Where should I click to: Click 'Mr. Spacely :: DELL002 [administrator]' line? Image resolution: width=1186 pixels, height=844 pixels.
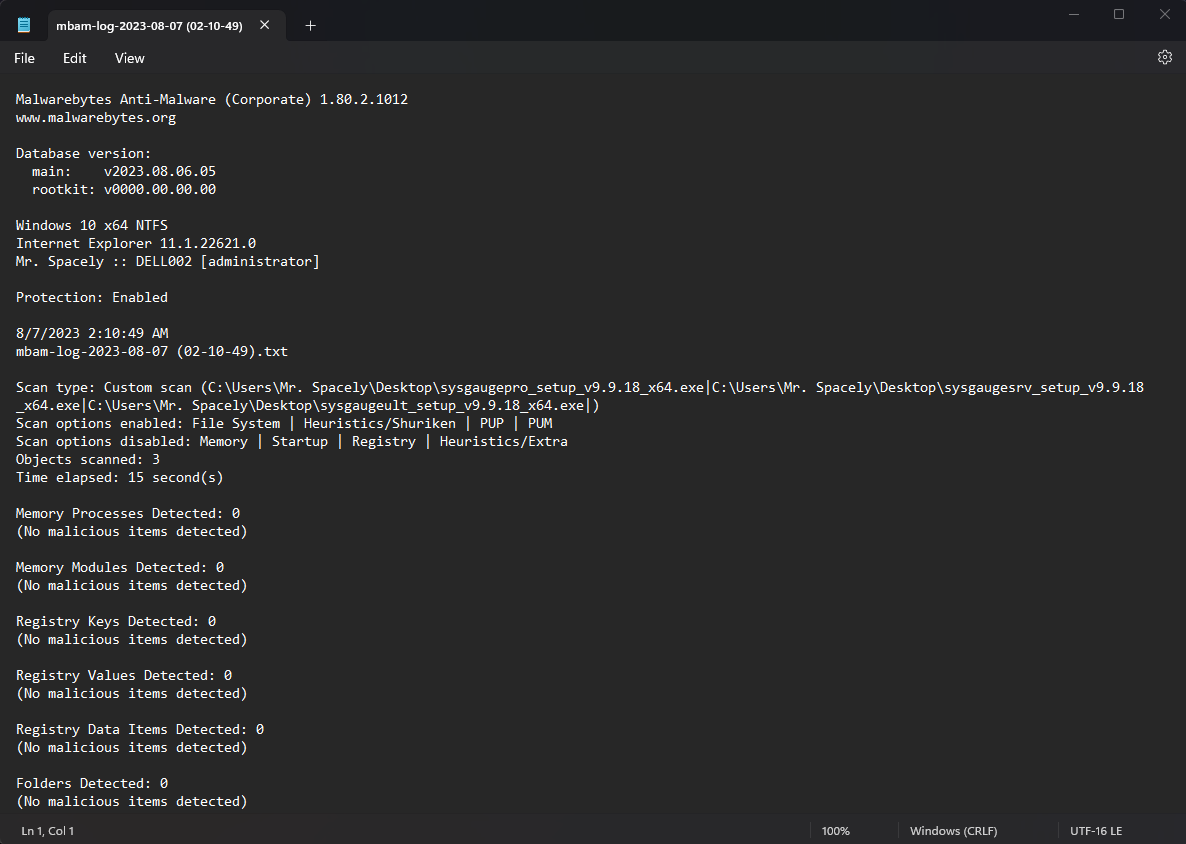click(168, 261)
